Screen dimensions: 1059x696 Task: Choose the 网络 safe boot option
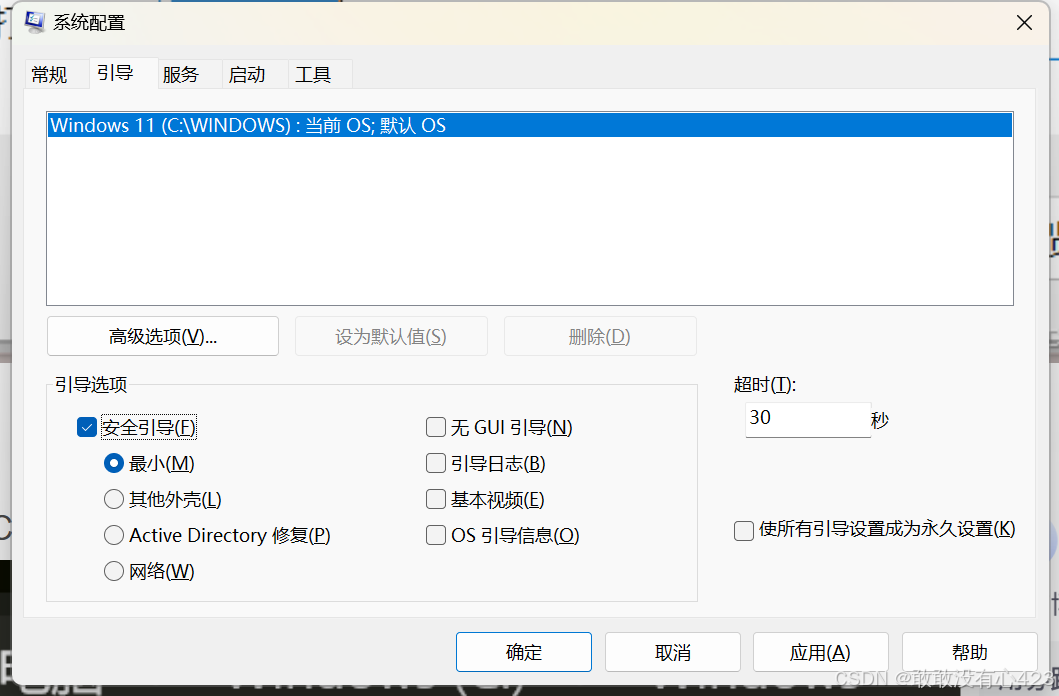point(114,571)
